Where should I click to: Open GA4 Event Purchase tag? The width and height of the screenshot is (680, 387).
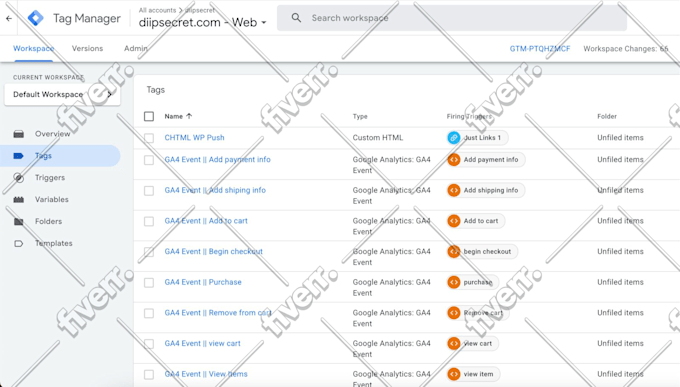(x=203, y=282)
